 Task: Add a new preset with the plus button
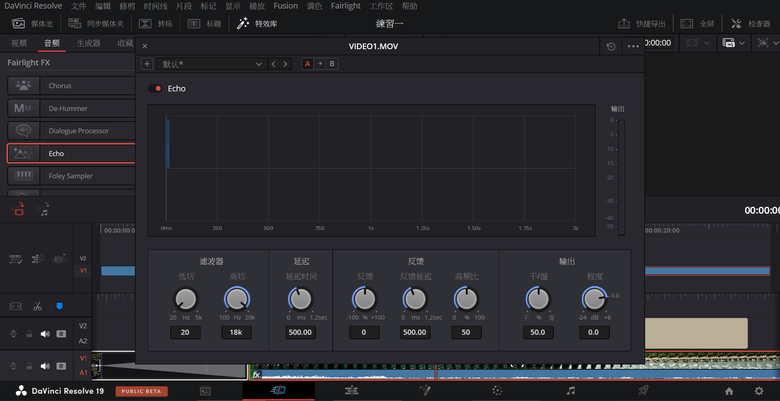tap(147, 64)
